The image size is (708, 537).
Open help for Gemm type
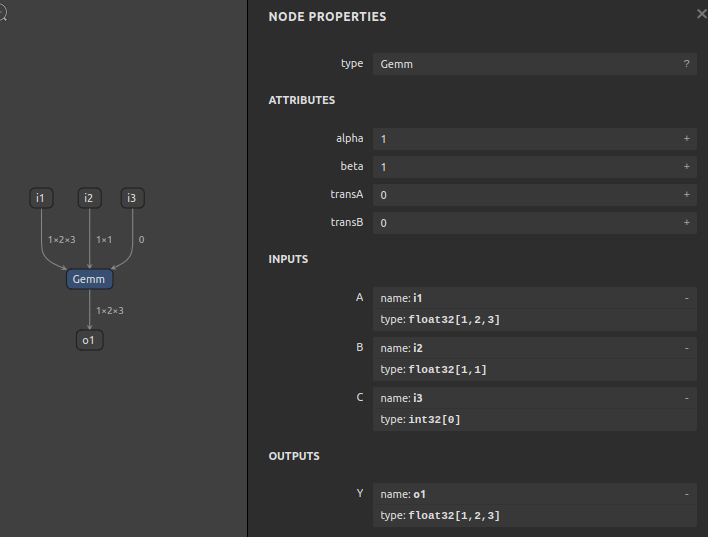[x=686, y=64]
